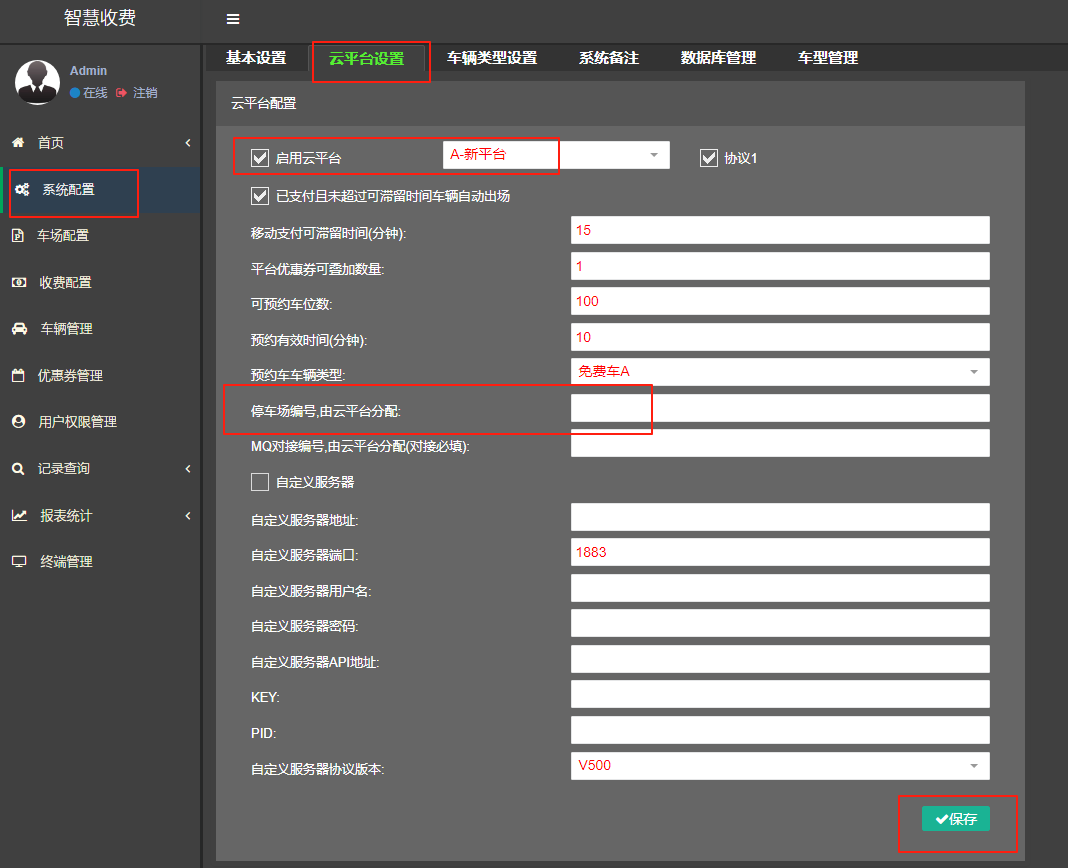Click the PID input field

coord(780,730)
